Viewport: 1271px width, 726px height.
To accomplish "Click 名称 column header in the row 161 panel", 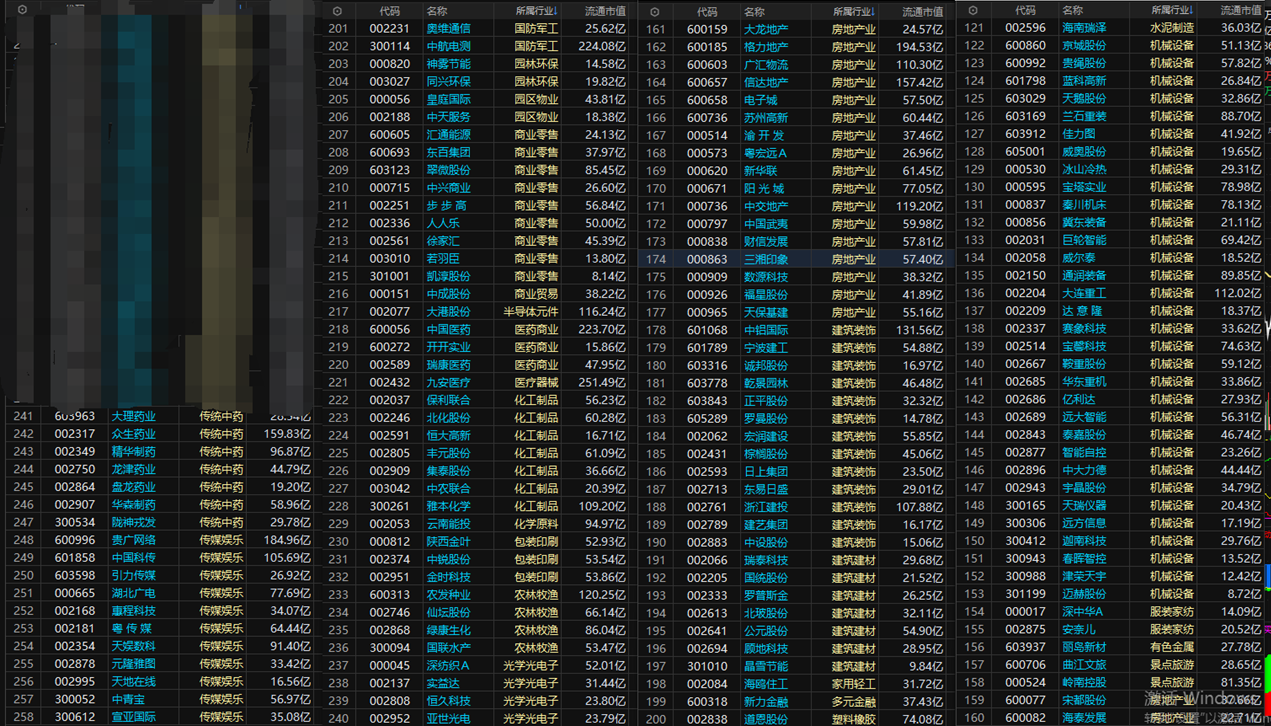I will (x=754, y=12).
